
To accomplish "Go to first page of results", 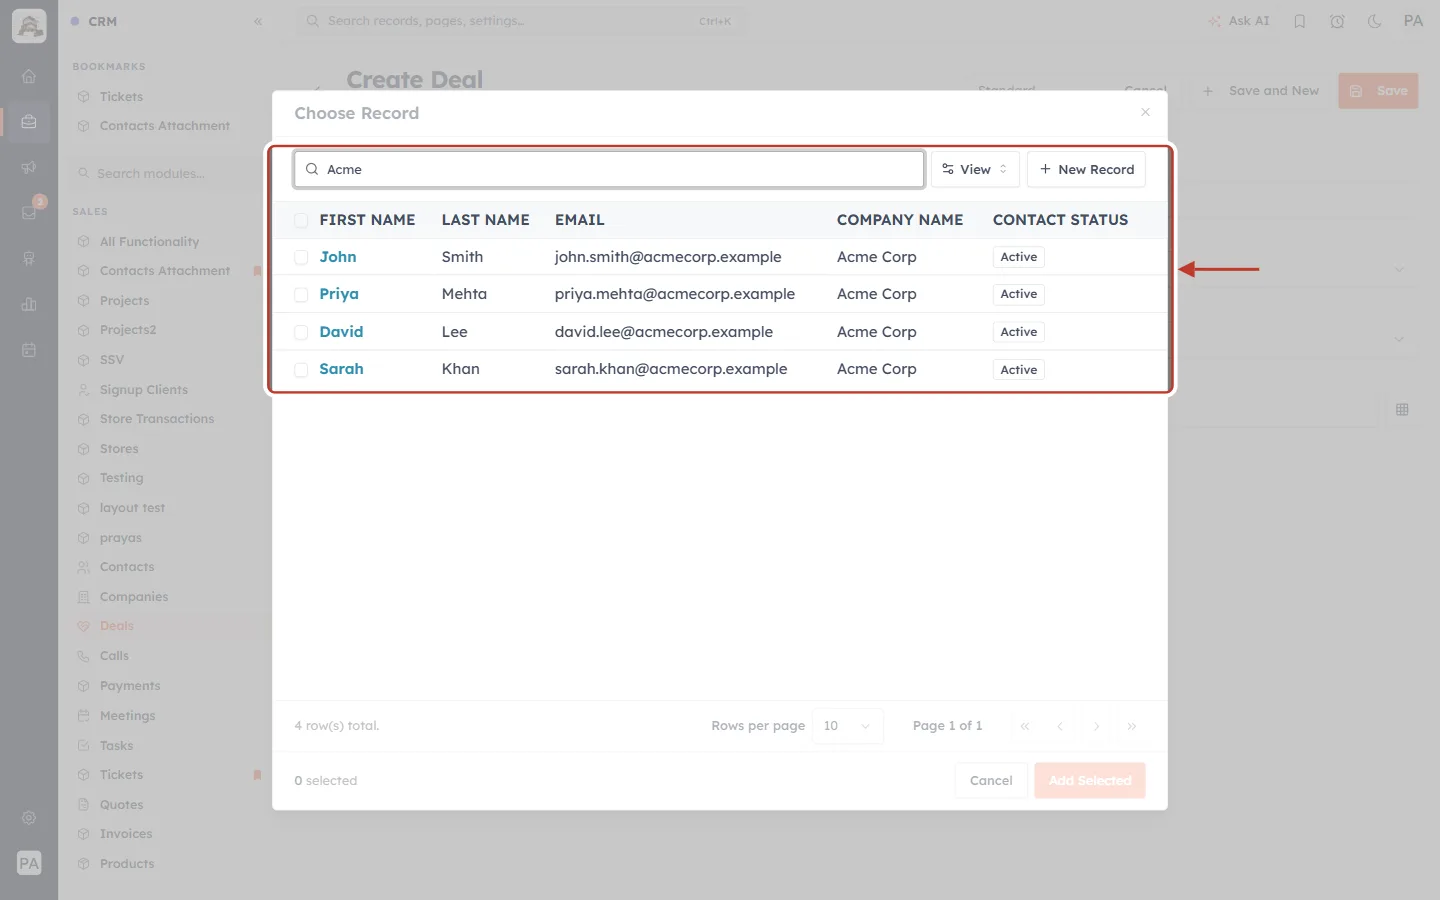I will pyautogui.click(x=1024, y=726).
